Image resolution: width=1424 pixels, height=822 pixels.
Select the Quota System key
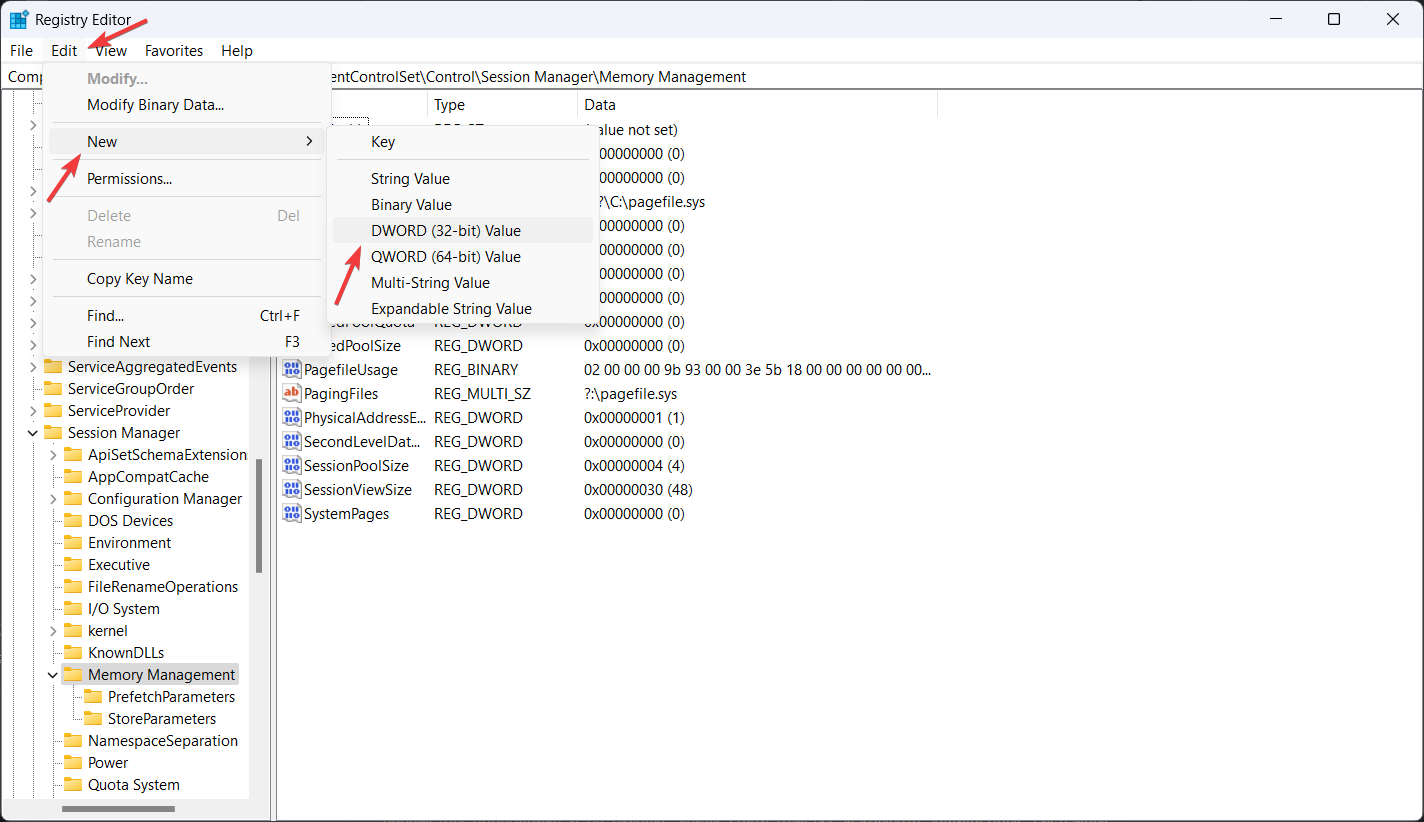[134, 785]
